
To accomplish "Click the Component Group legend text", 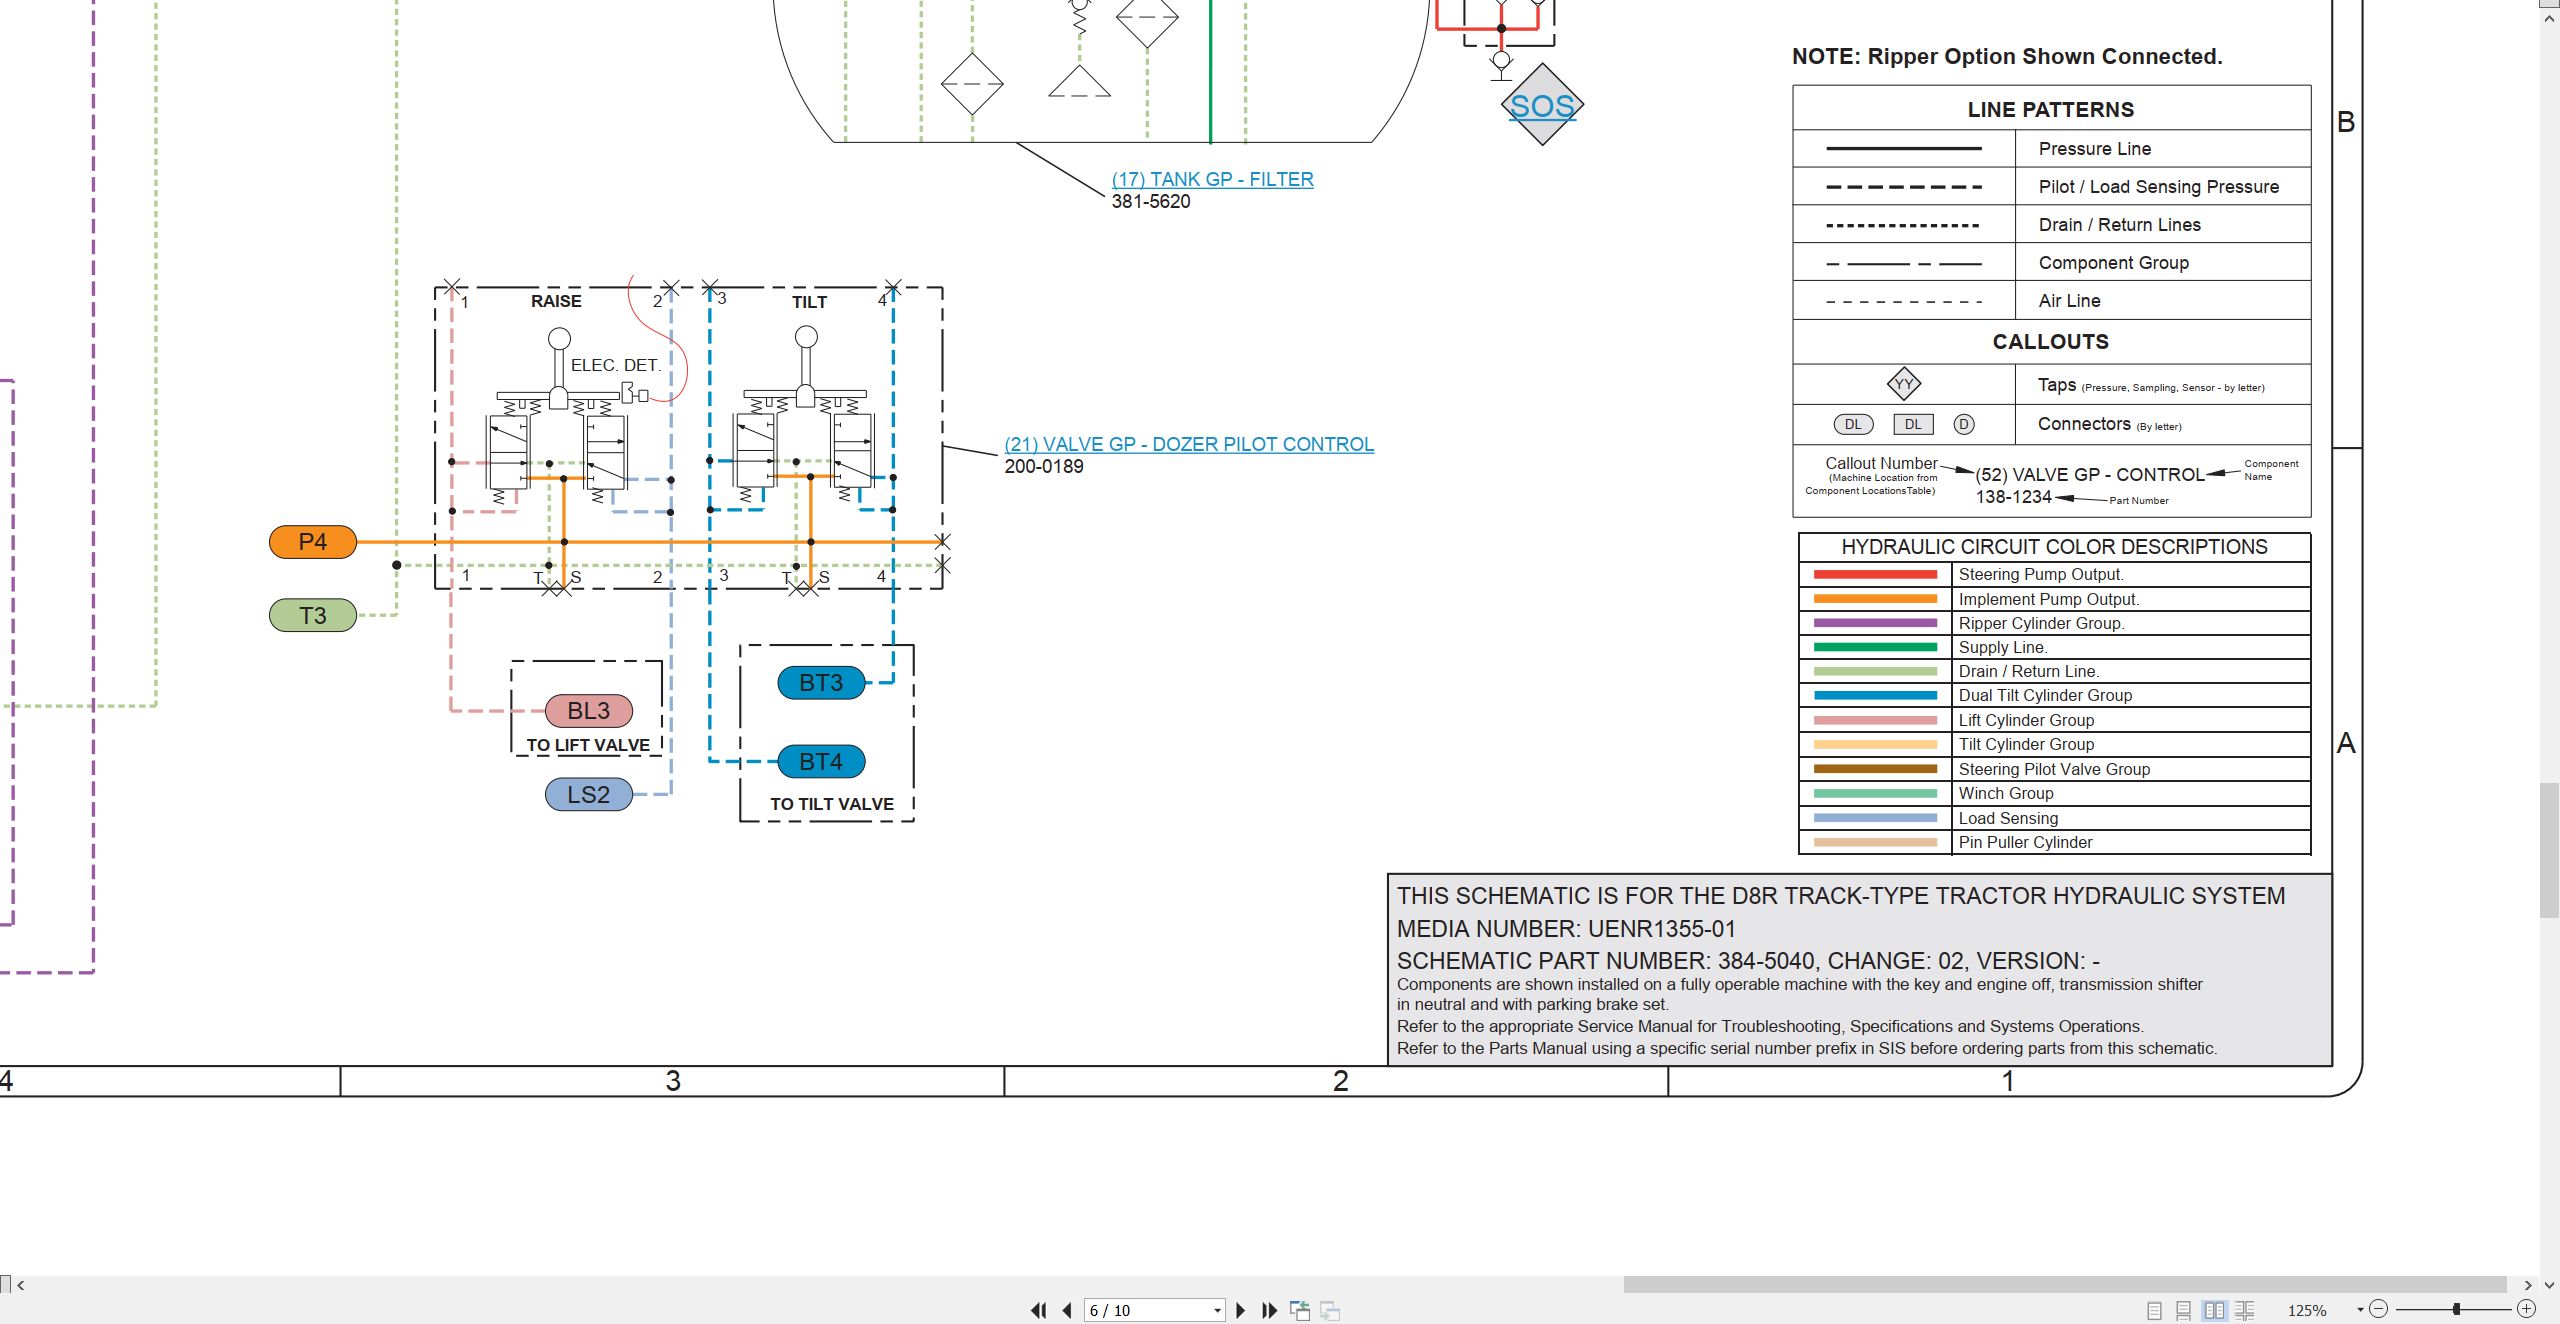I will tap(2114, 263).
